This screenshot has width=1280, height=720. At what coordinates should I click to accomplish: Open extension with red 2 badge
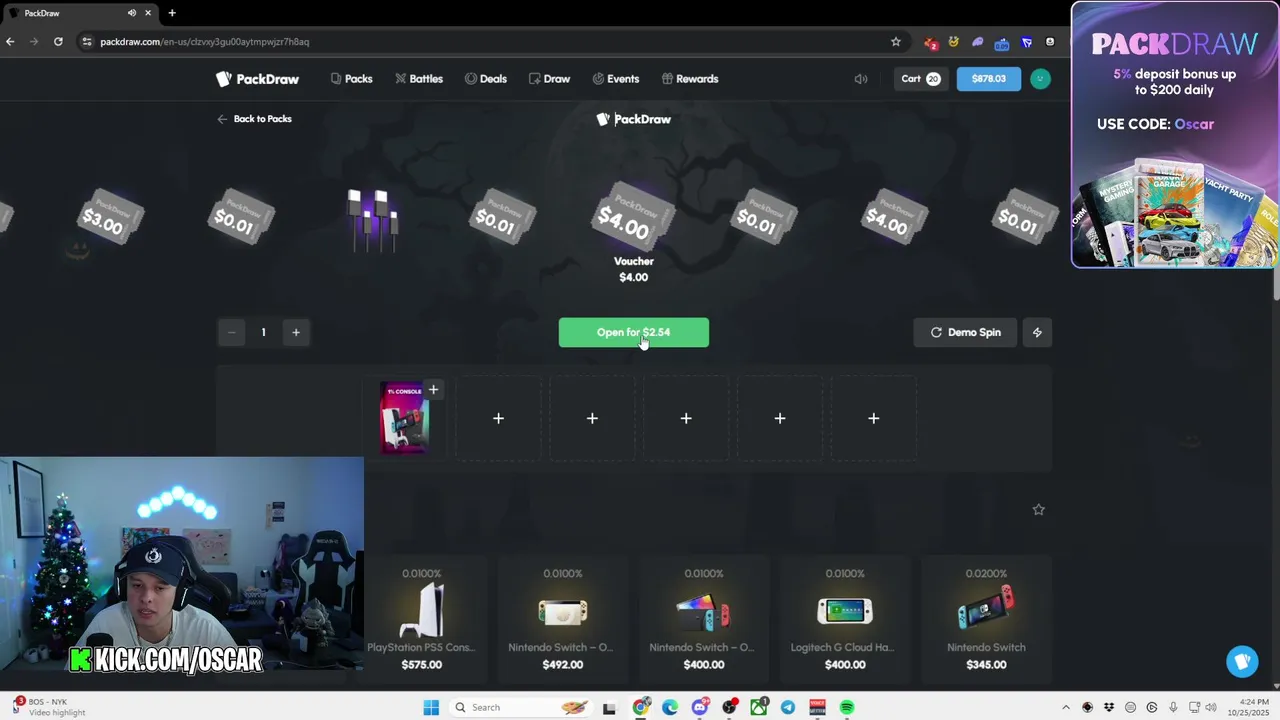pos(931,43)
